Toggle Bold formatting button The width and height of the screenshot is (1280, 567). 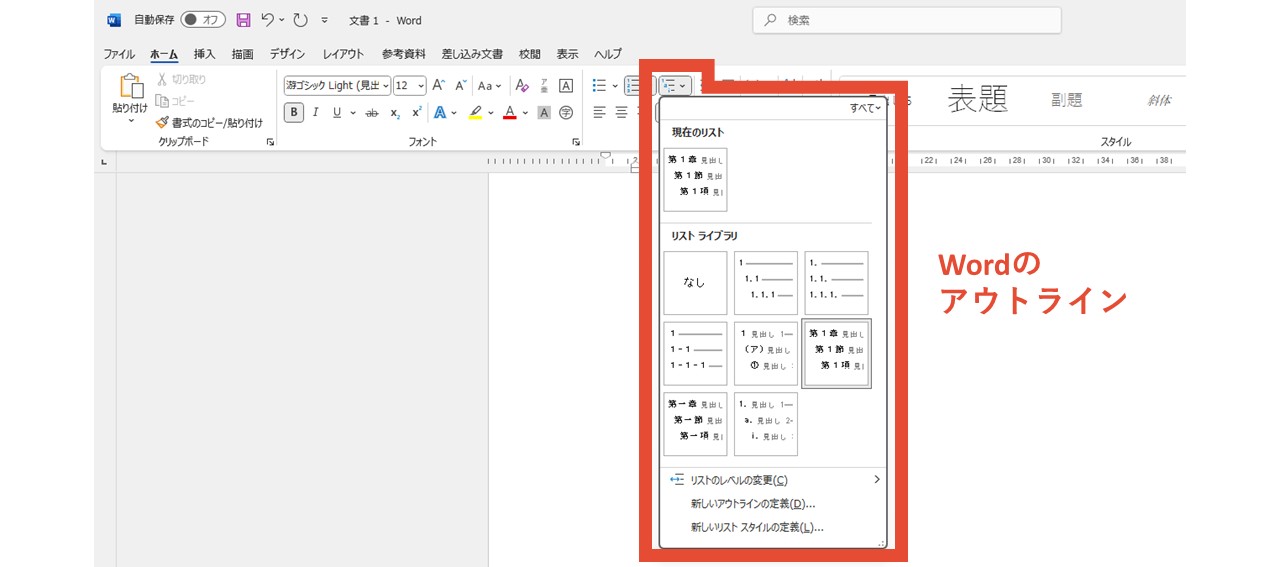293,113
